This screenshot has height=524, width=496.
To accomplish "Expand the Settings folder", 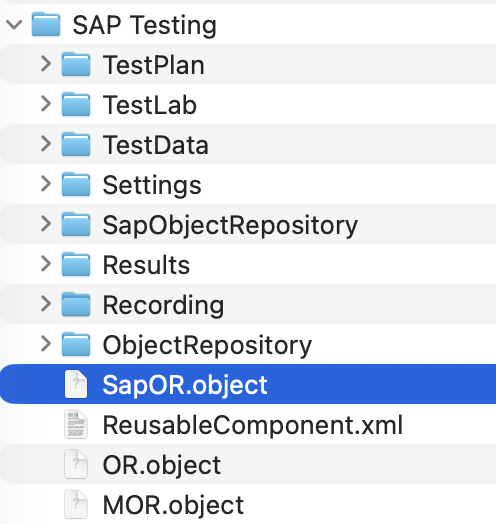I will pos(46,184).
